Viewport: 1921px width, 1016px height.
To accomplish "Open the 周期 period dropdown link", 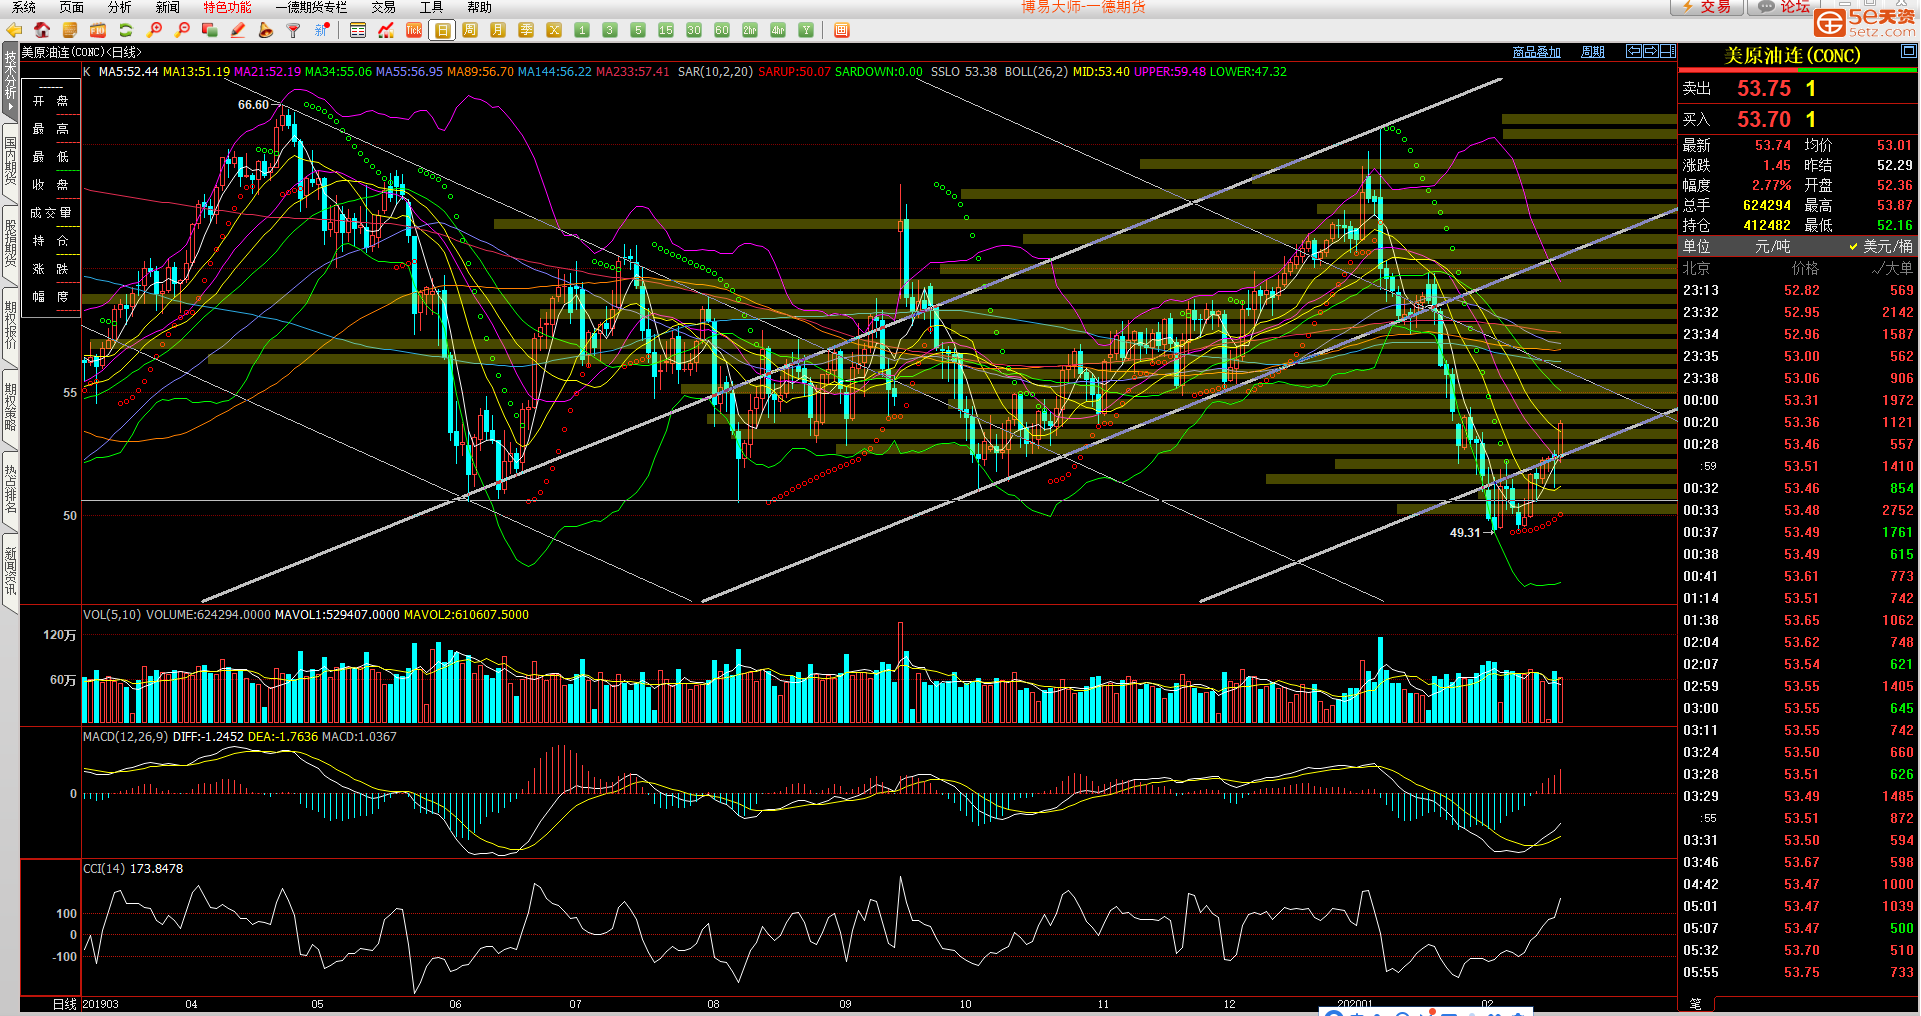I will 1593,52.
